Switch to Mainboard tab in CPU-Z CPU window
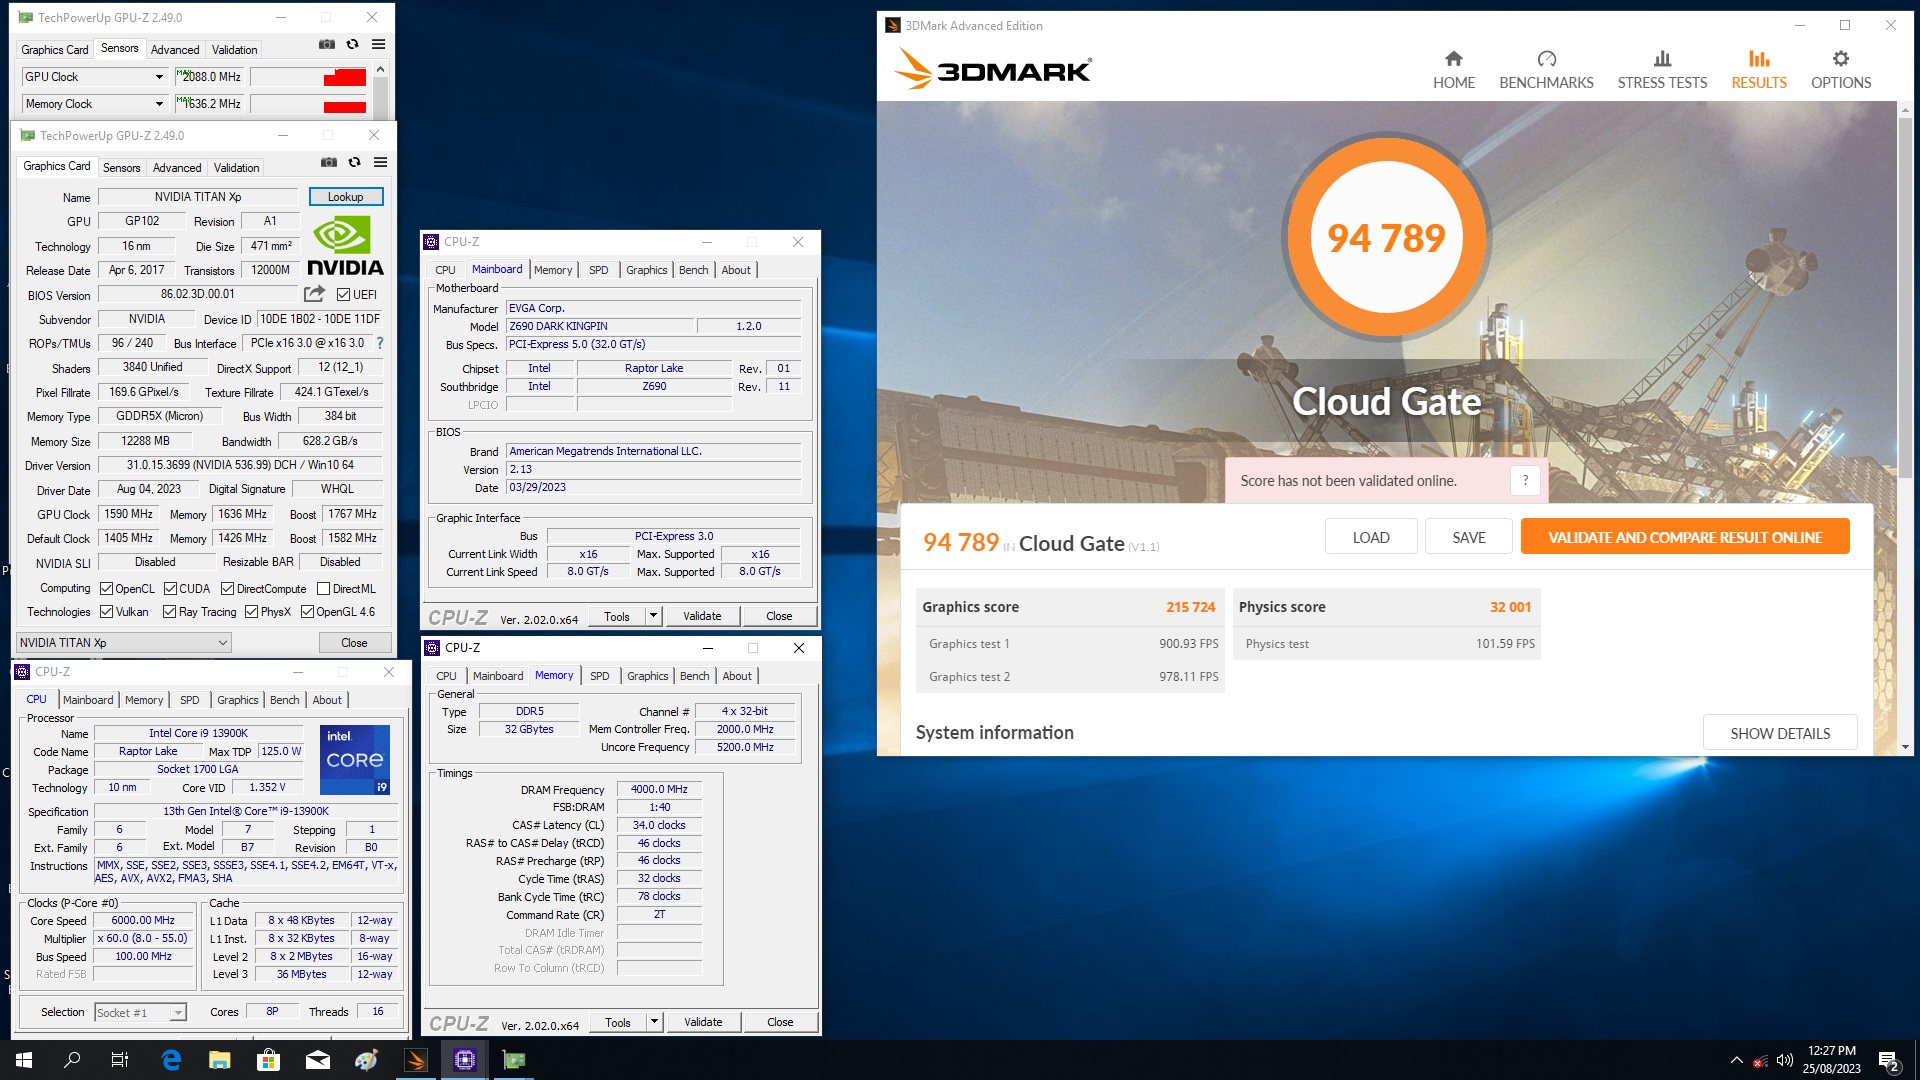Screen dimensions: 1920x1080 pyautogui.click(x=88, y=700)
